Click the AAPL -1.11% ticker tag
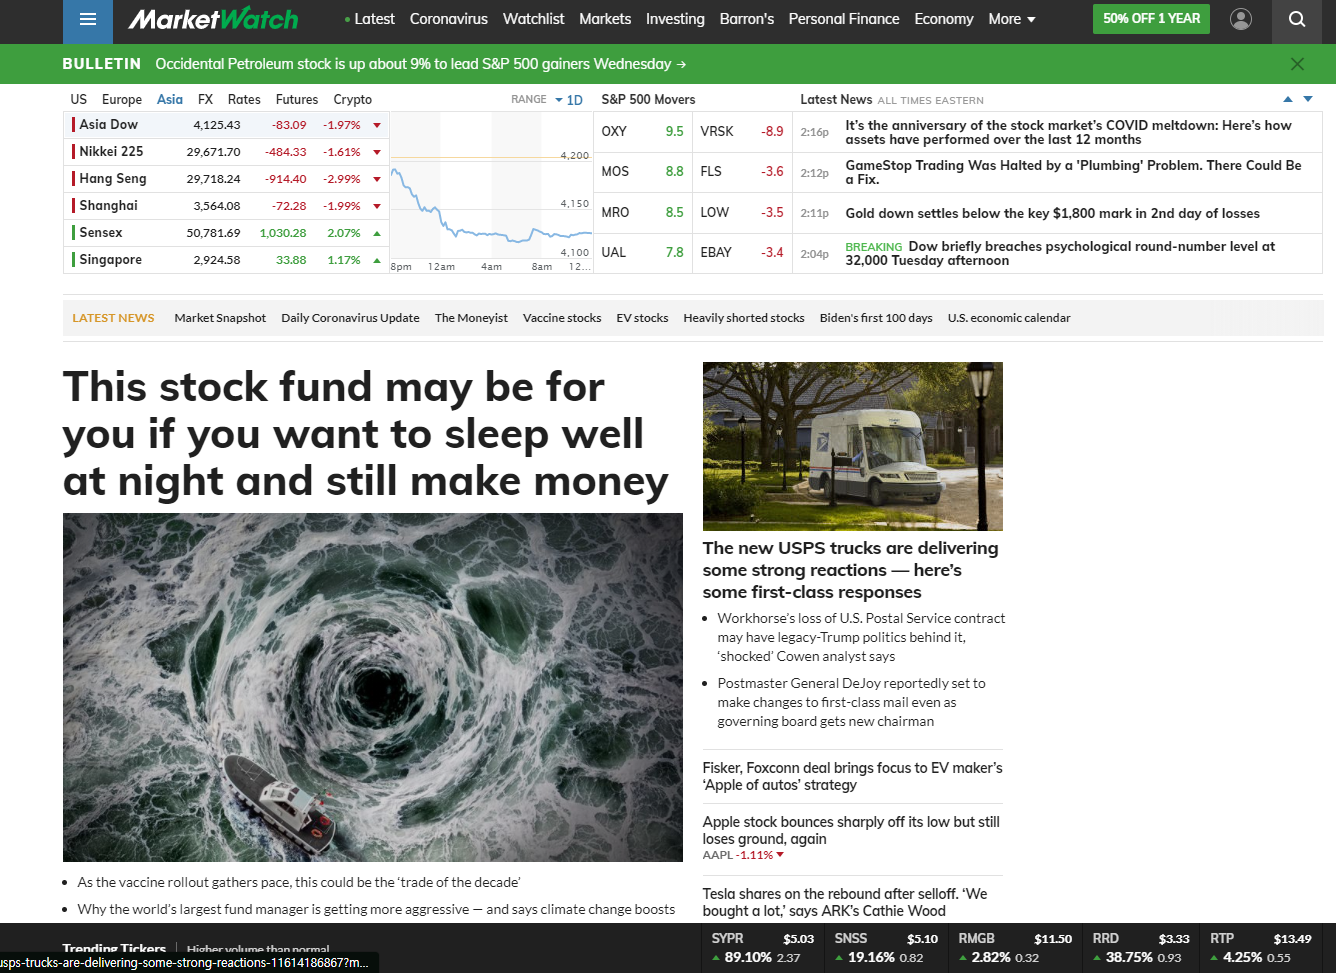Image resolution: width=1336 pixels, height=973 pixels. pyautogui.click(x=743, y=855)
